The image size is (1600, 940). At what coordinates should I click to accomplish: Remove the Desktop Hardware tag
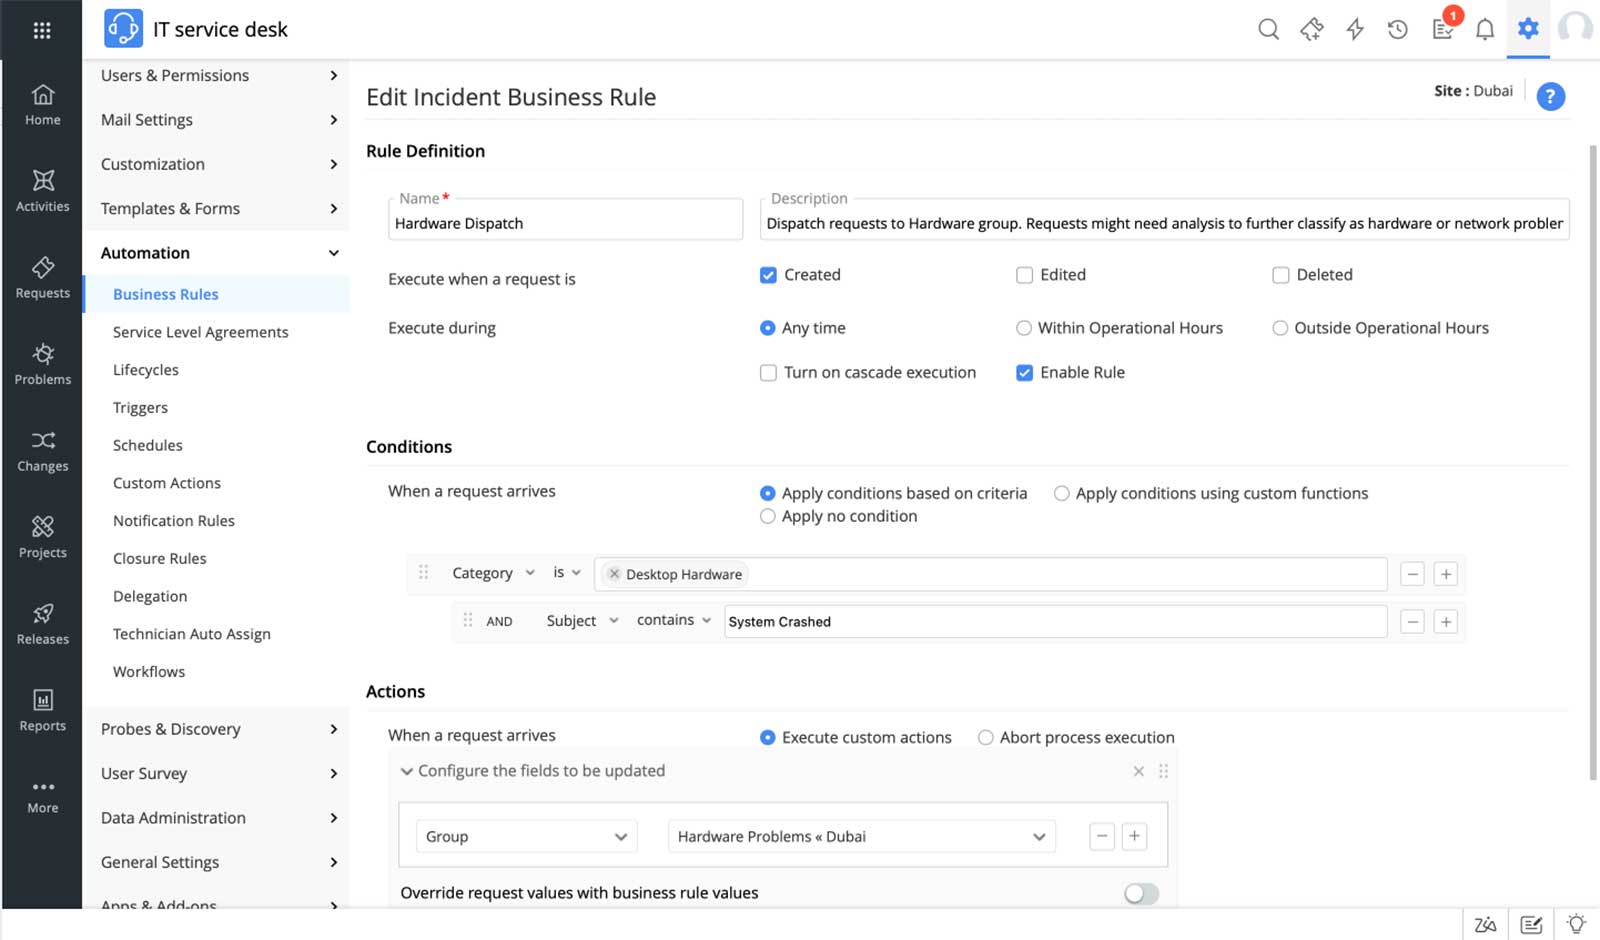click(x=614, y=574)
